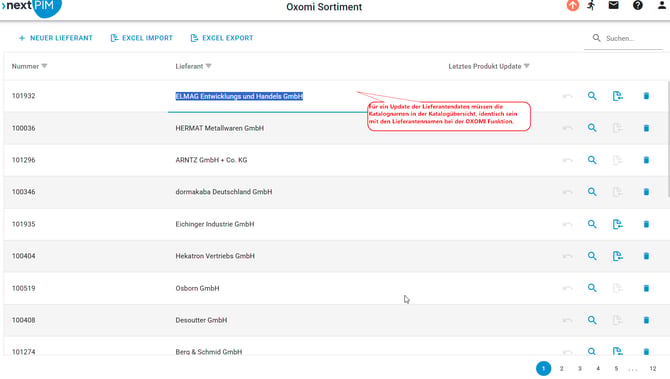Open the mail envelope icon
Screen dimensions: 670x379
(x=614, y=5)
